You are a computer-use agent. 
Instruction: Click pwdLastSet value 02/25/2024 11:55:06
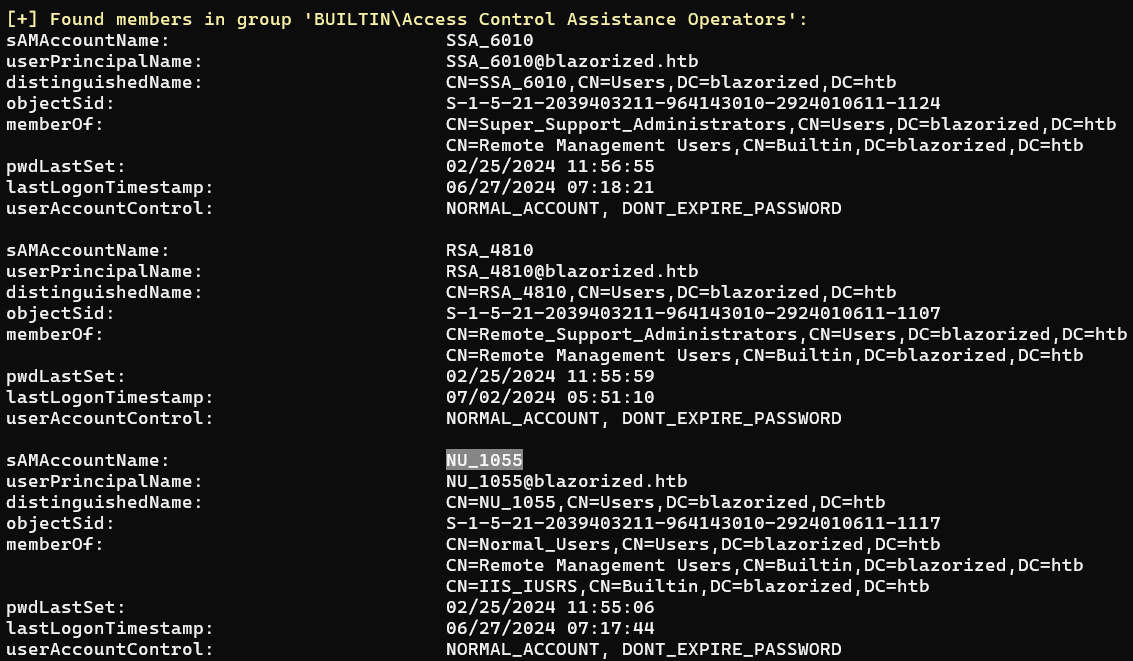click(x=550, y=608)
